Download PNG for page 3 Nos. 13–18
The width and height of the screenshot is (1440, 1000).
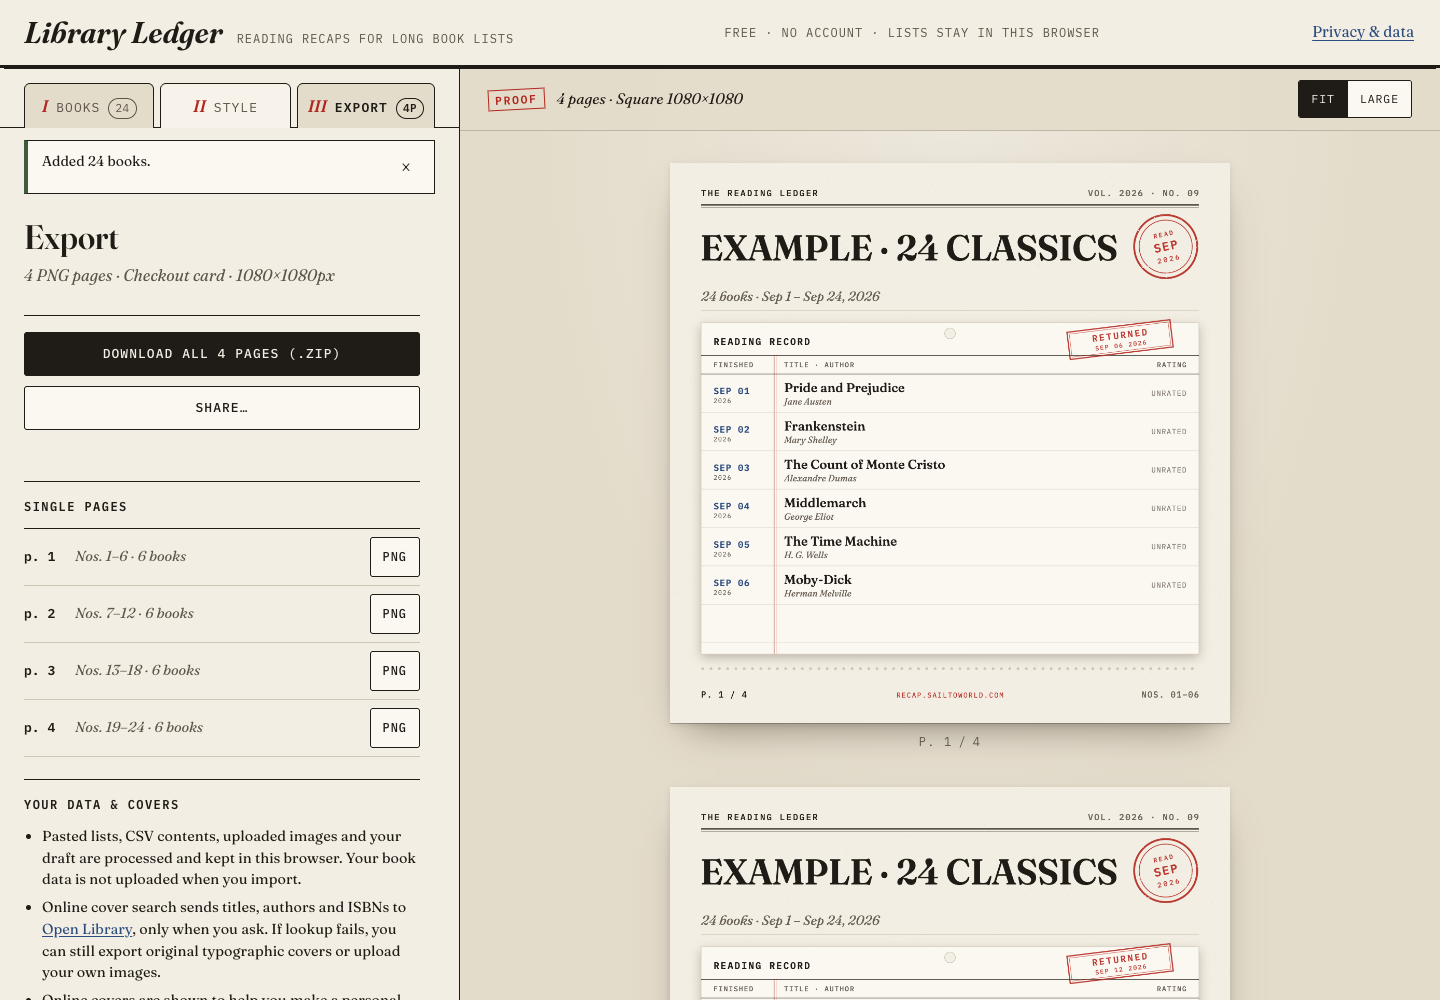pyautogui.click(x=395, y=671)
